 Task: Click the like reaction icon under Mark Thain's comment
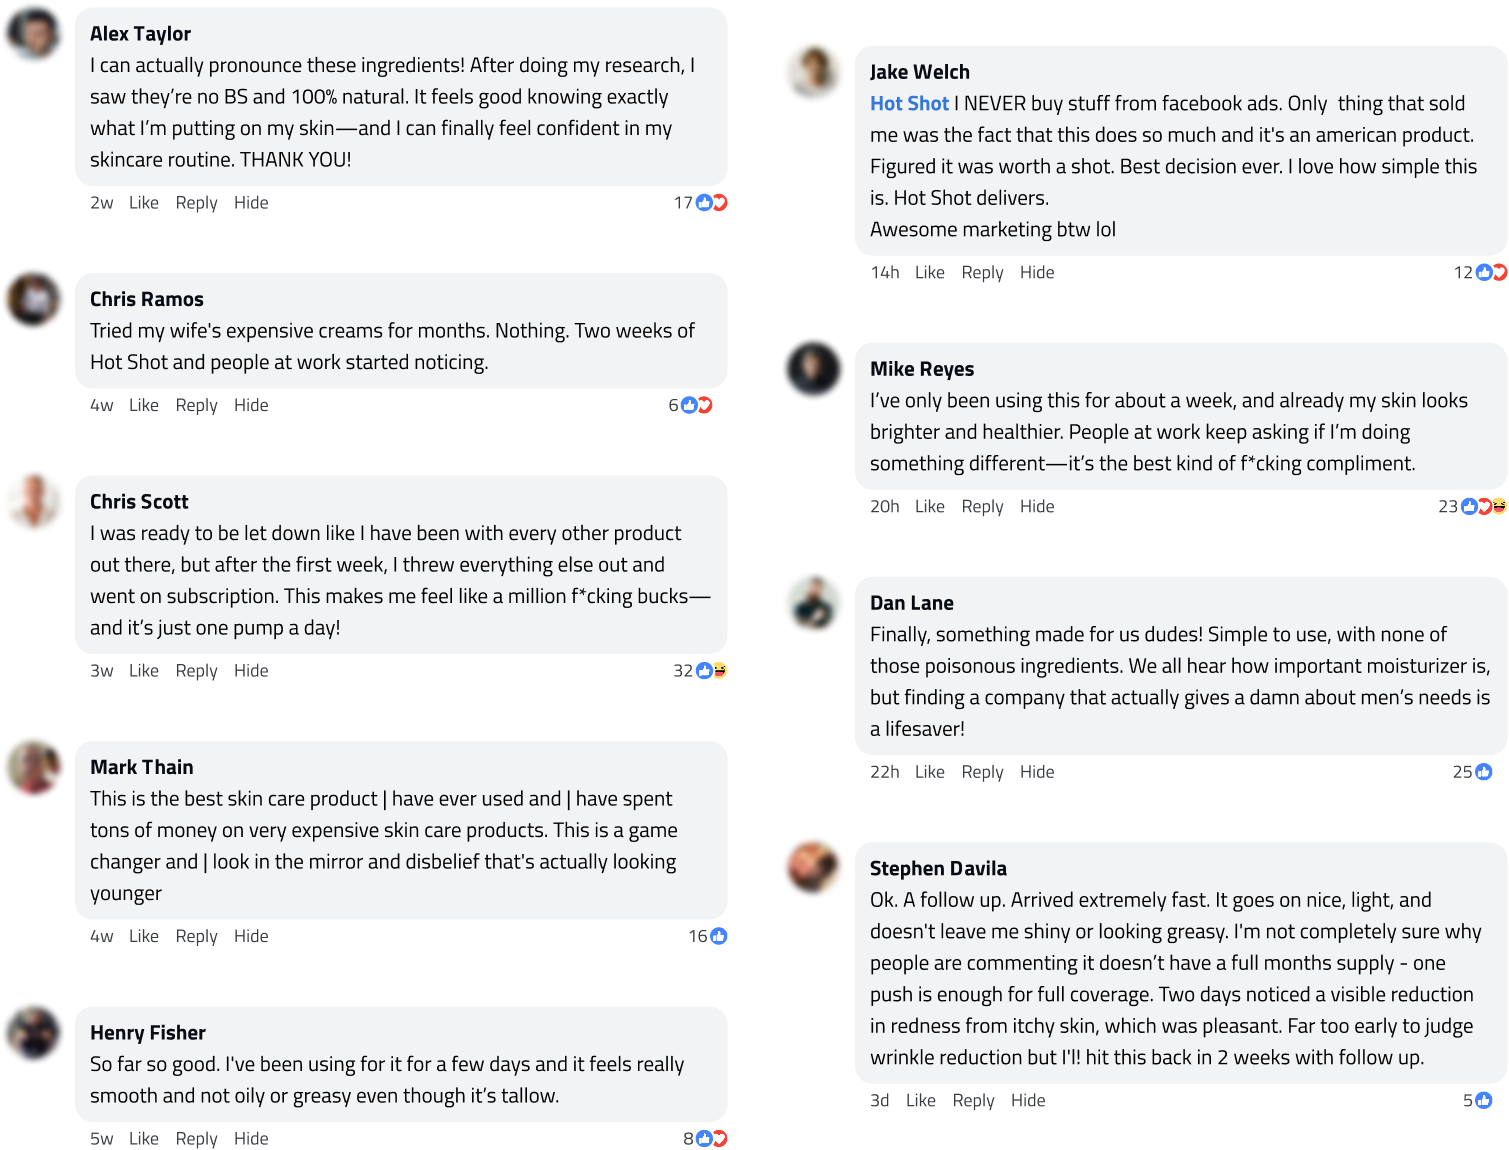coord(719,936)
